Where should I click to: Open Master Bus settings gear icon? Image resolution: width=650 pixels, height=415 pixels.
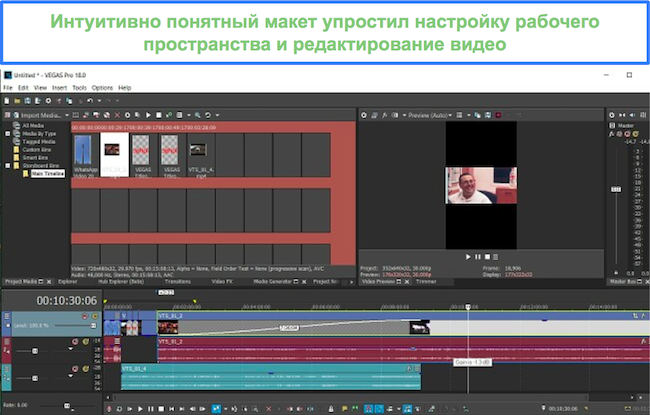(612, 115)
